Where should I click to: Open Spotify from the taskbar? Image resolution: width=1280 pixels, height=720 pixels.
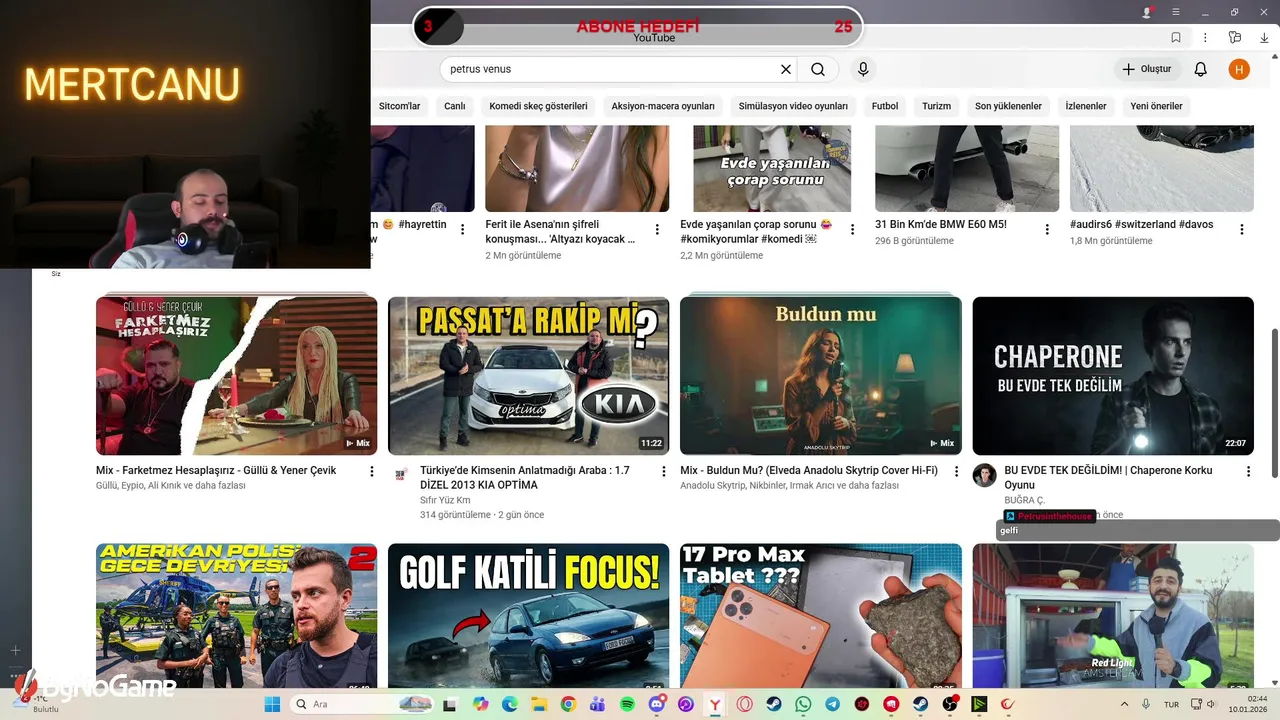[x=627, y=704]
